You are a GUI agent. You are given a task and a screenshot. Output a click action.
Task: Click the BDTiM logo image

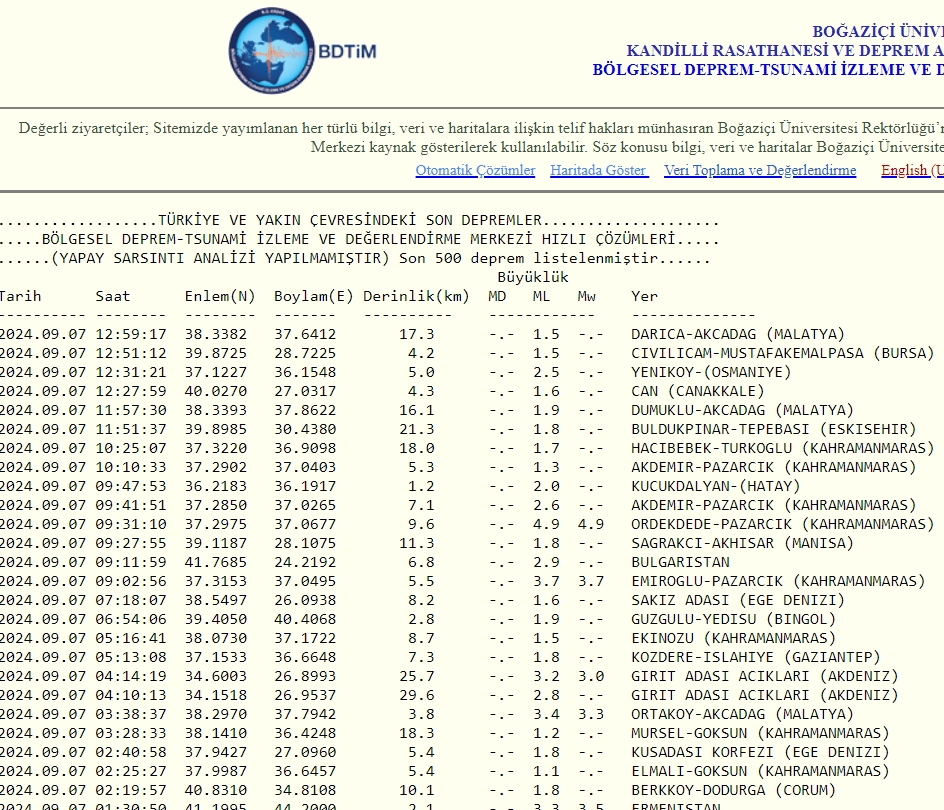click(302, 50)
